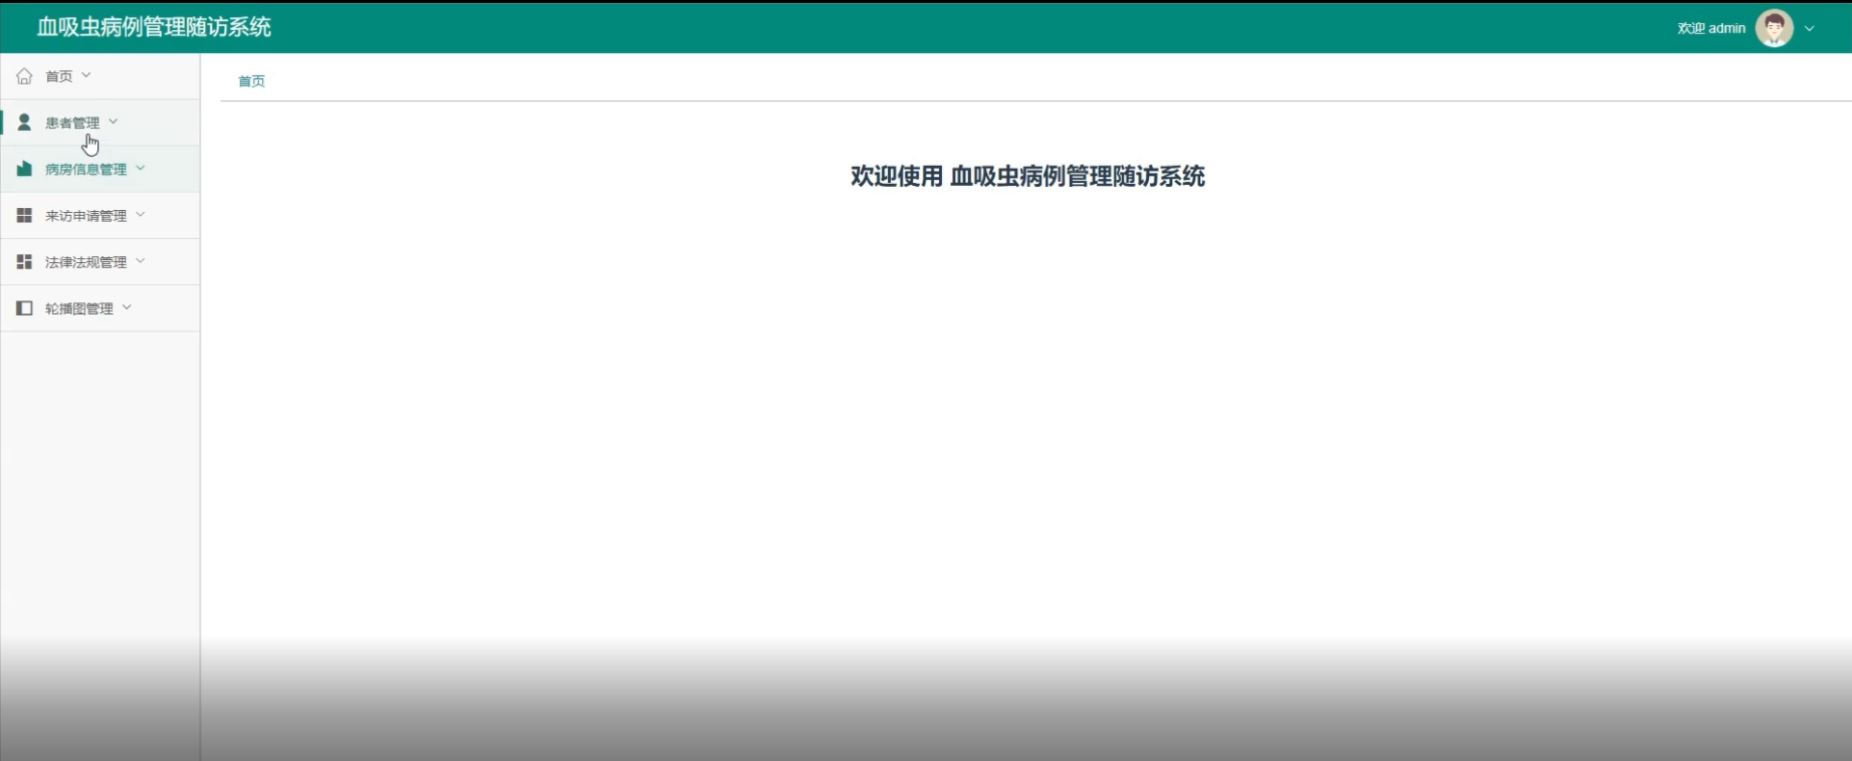Click the house icon beside 首页
Screen dimensions: 1852x761
tap(24, 76)
